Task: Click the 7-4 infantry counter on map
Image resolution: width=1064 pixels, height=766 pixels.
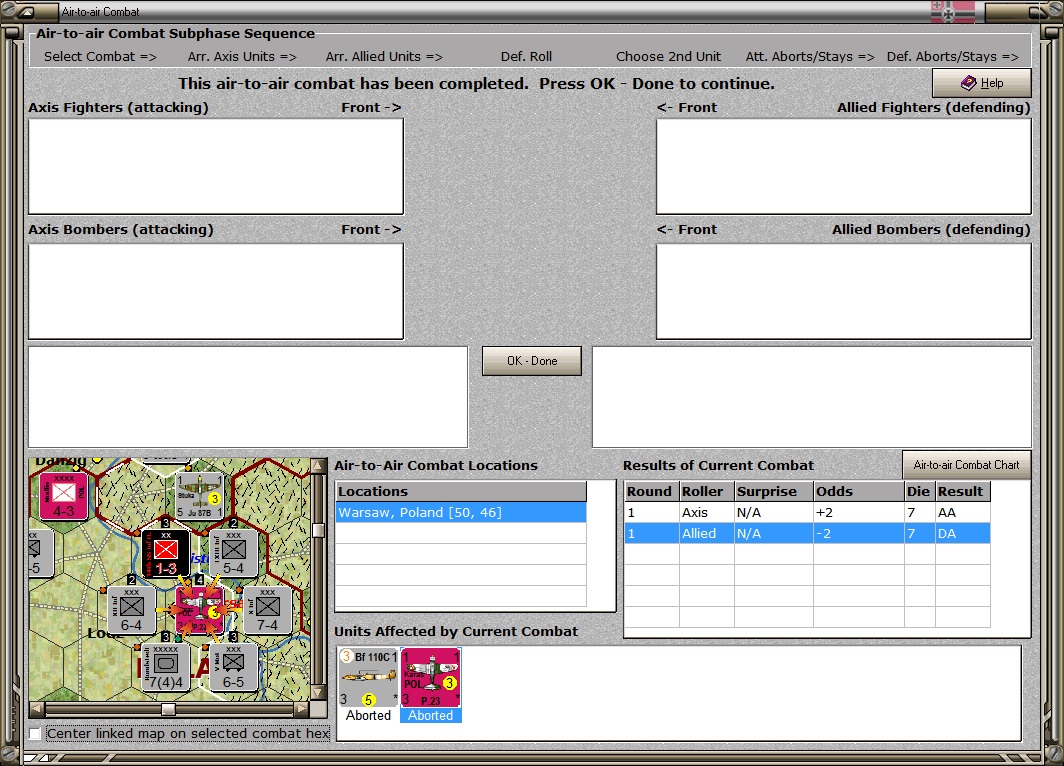Action: pyautogui.click(x=267, y=610)
